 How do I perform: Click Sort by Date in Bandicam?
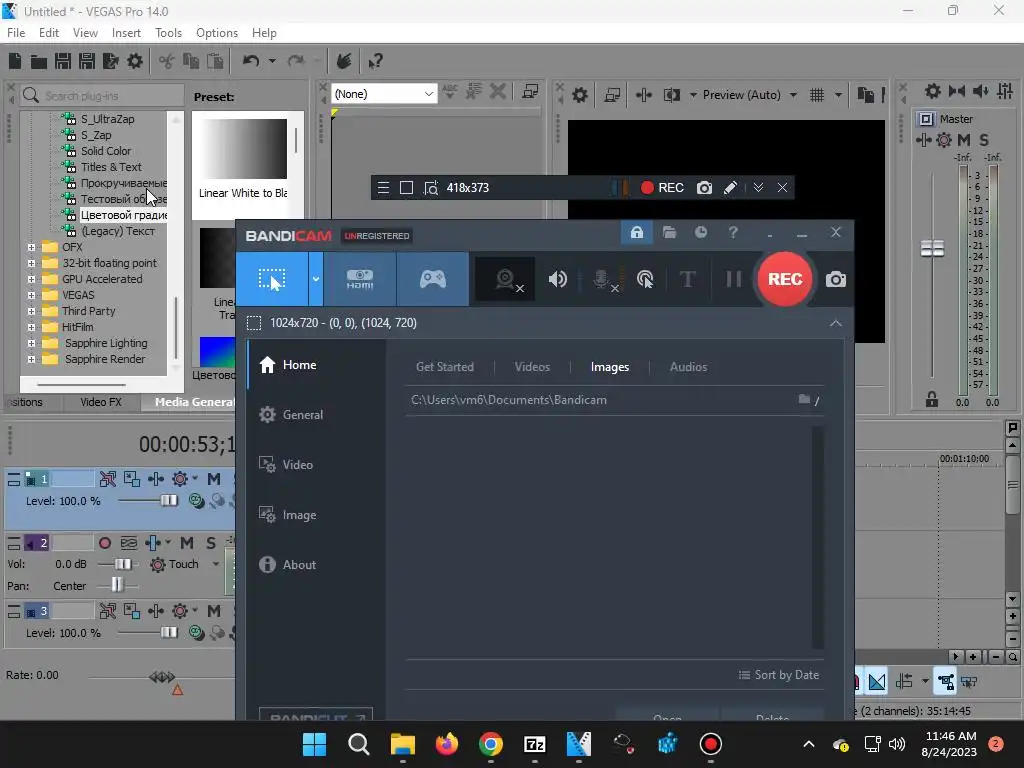pos(778,675)
